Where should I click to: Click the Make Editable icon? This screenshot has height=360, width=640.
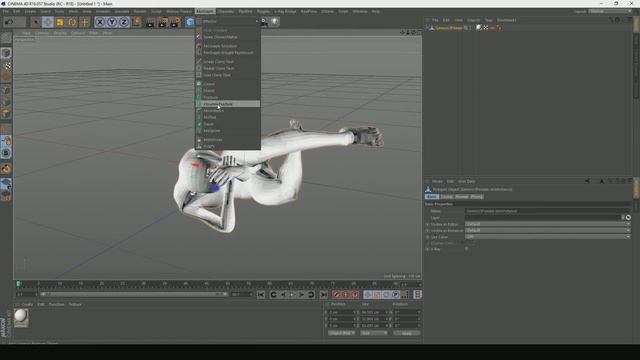6,38
